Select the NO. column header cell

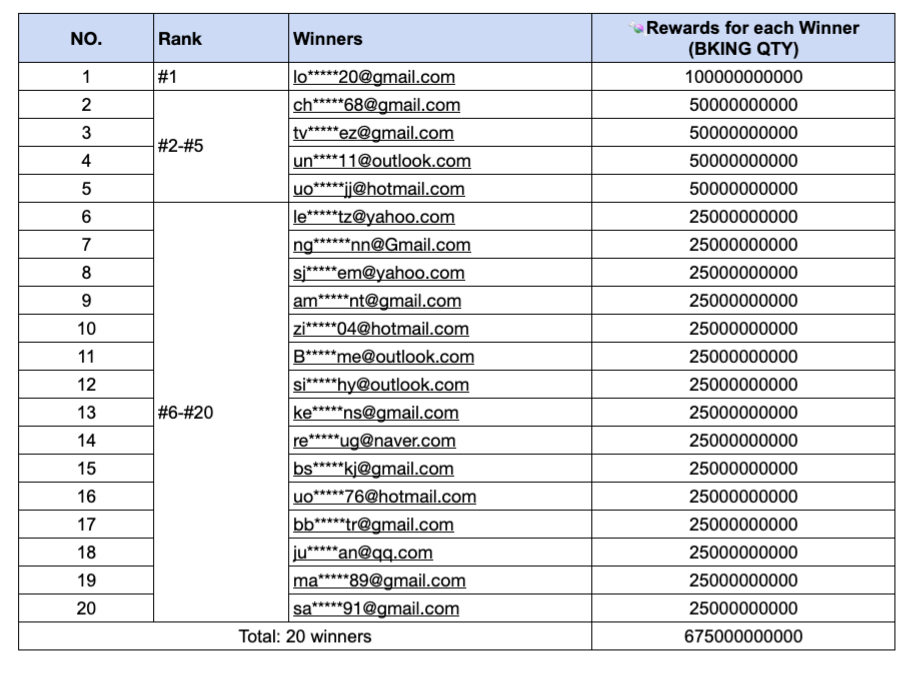pyautogui.click(x=86, y=39)
